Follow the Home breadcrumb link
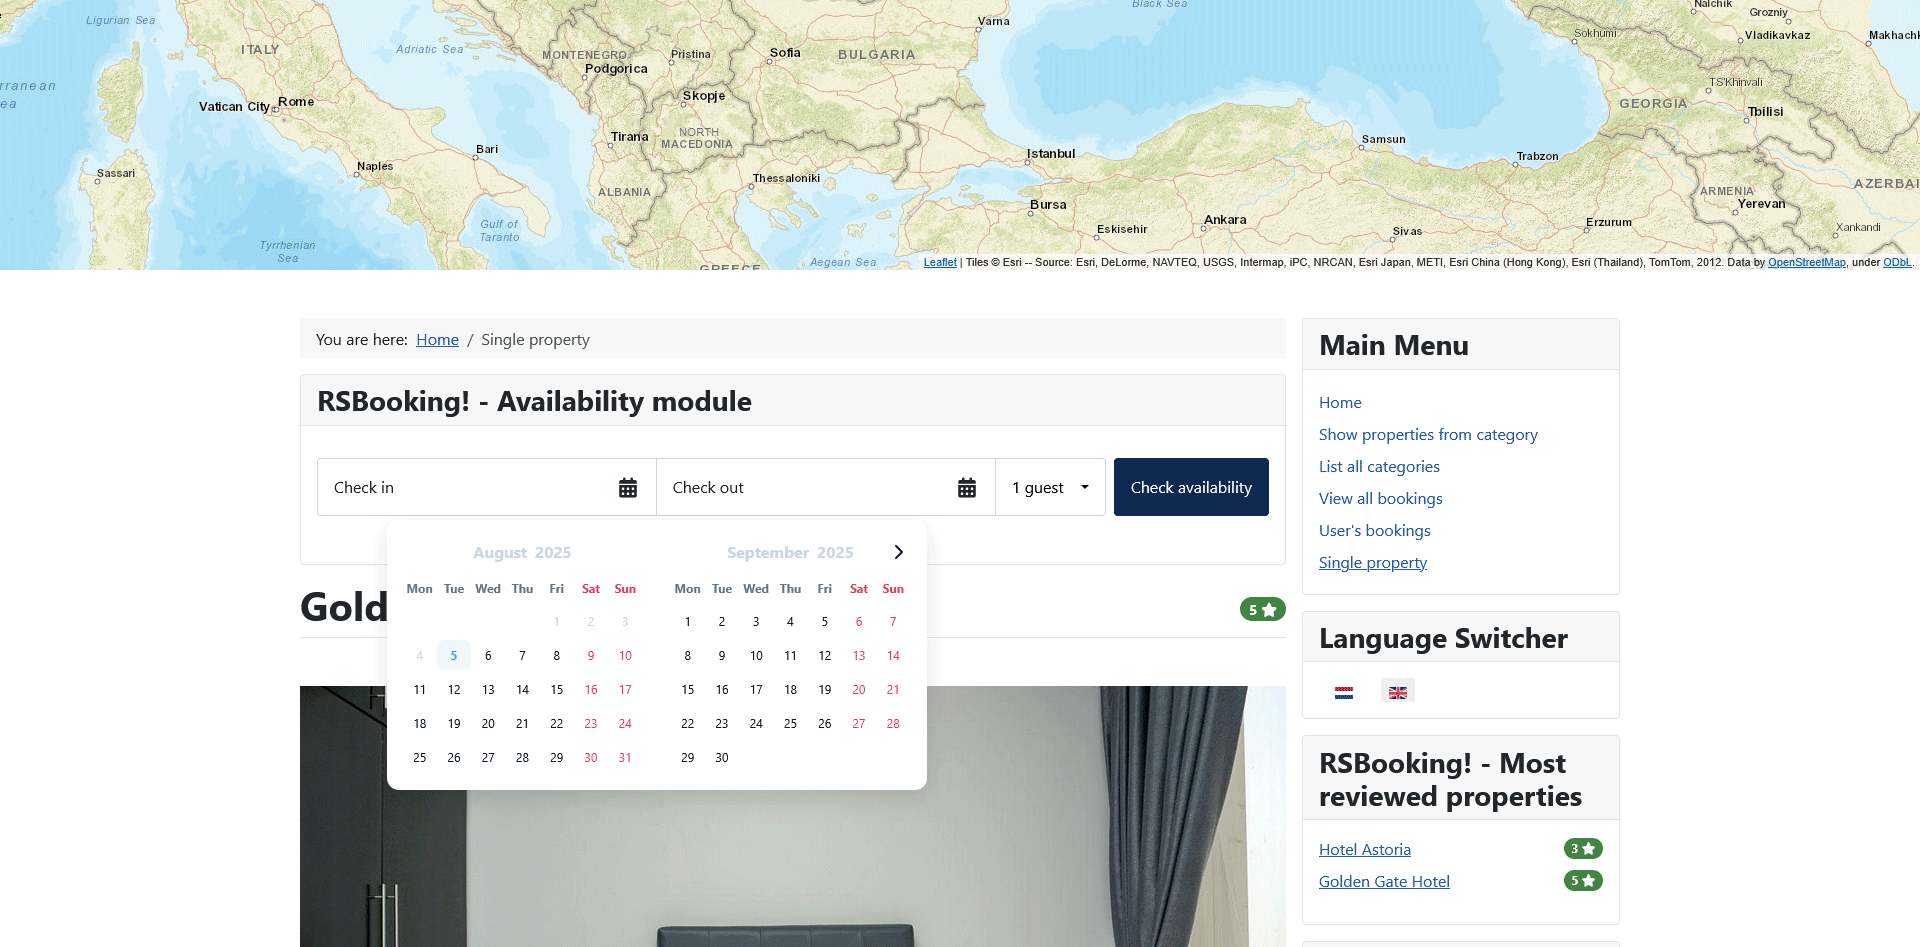Viewport: 1920px width, 947px height. [437, 340]
